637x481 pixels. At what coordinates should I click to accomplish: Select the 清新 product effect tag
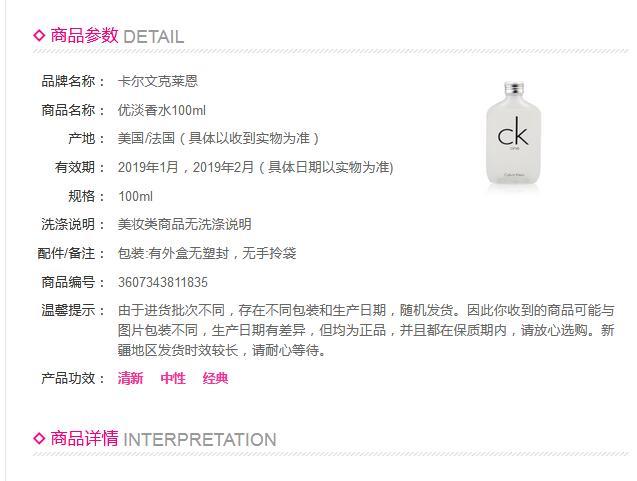(x=131, y=378)
